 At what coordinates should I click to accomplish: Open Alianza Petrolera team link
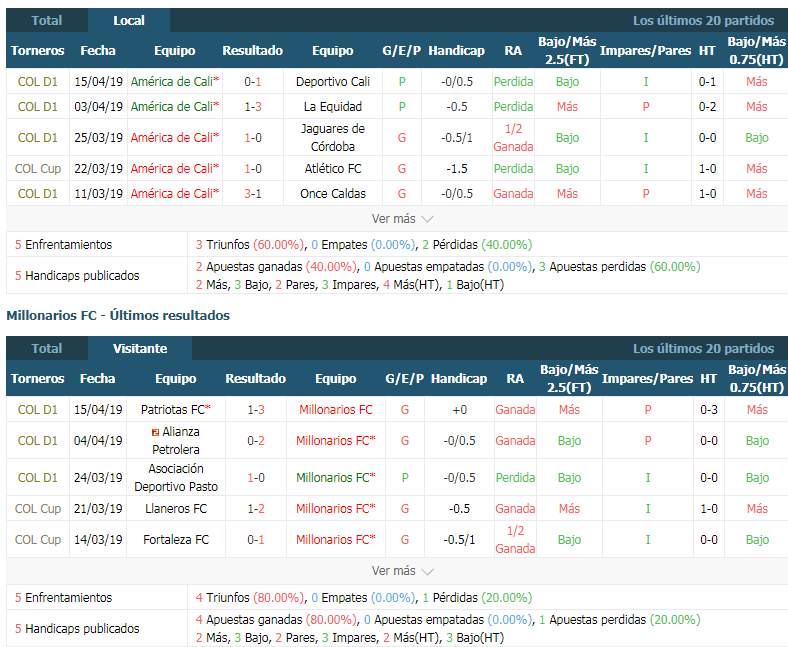click(175, 440)
